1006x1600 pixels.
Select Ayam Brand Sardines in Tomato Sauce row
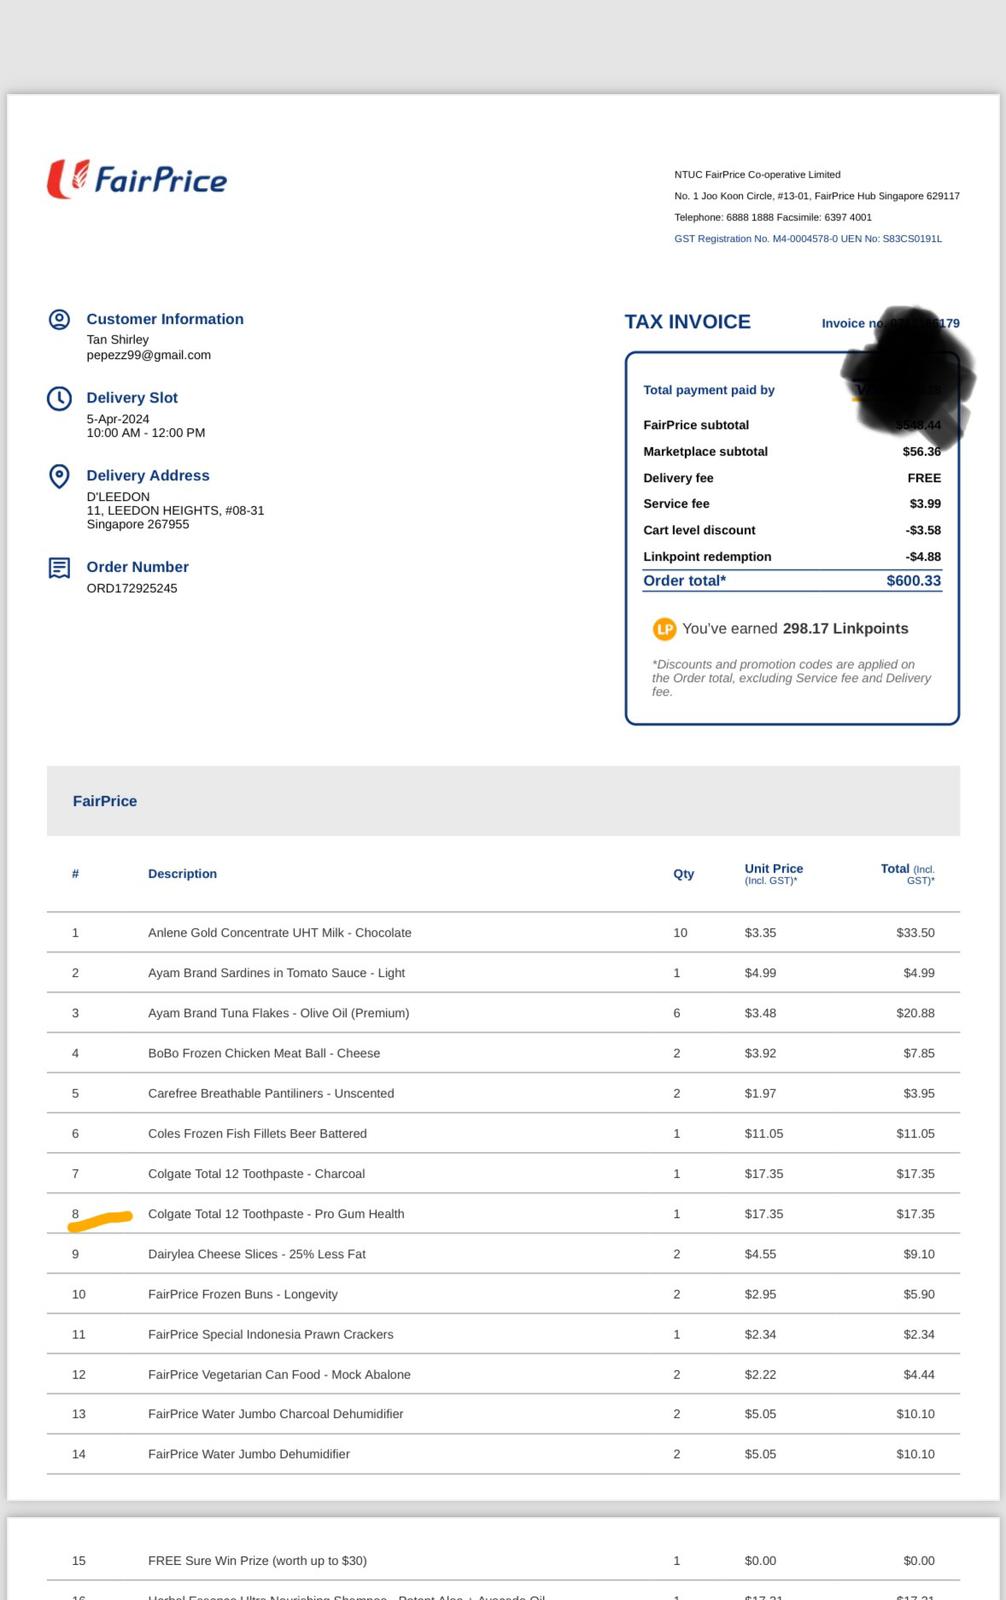[x=503, y=973]
